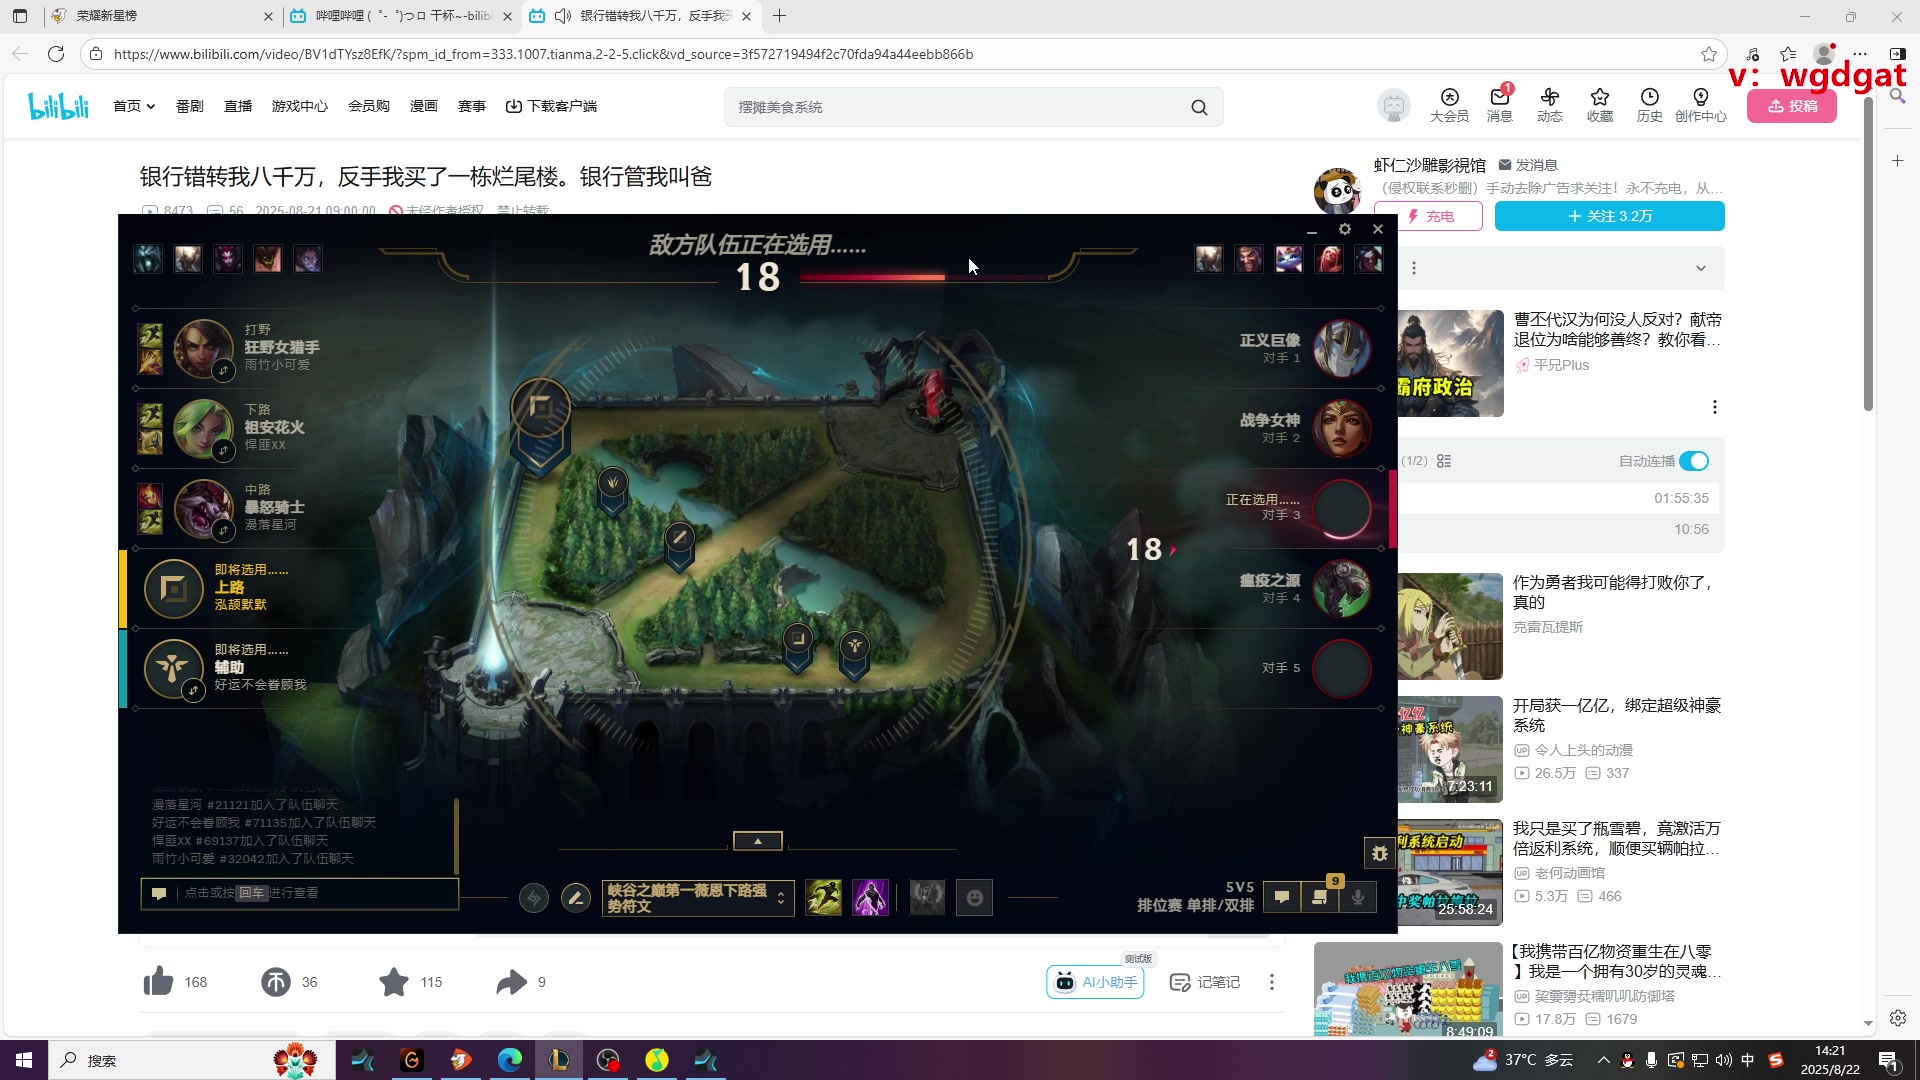1920x1080 pixels.
Task: Click the 充电 charge button
Action: tap(1429, 216)
